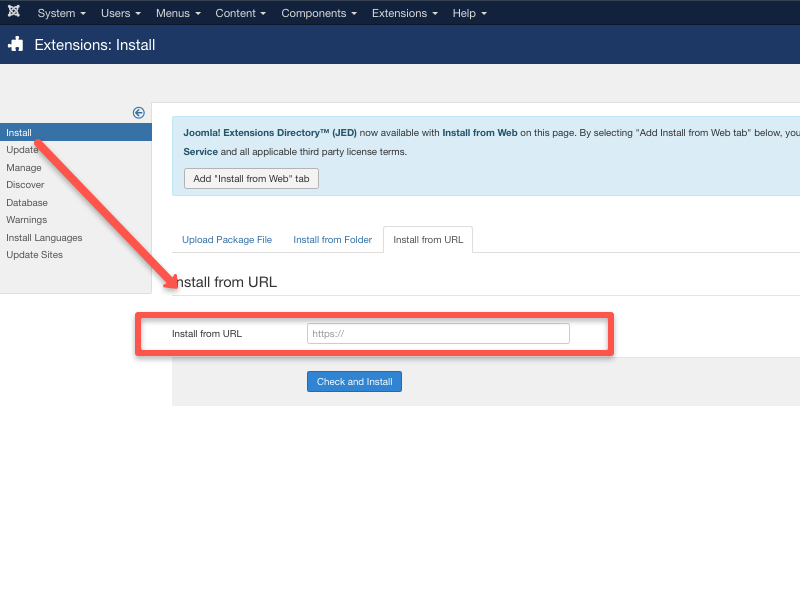Go to Manage in the sidebar
Screen dimensions: 800x600
[24, 168]
